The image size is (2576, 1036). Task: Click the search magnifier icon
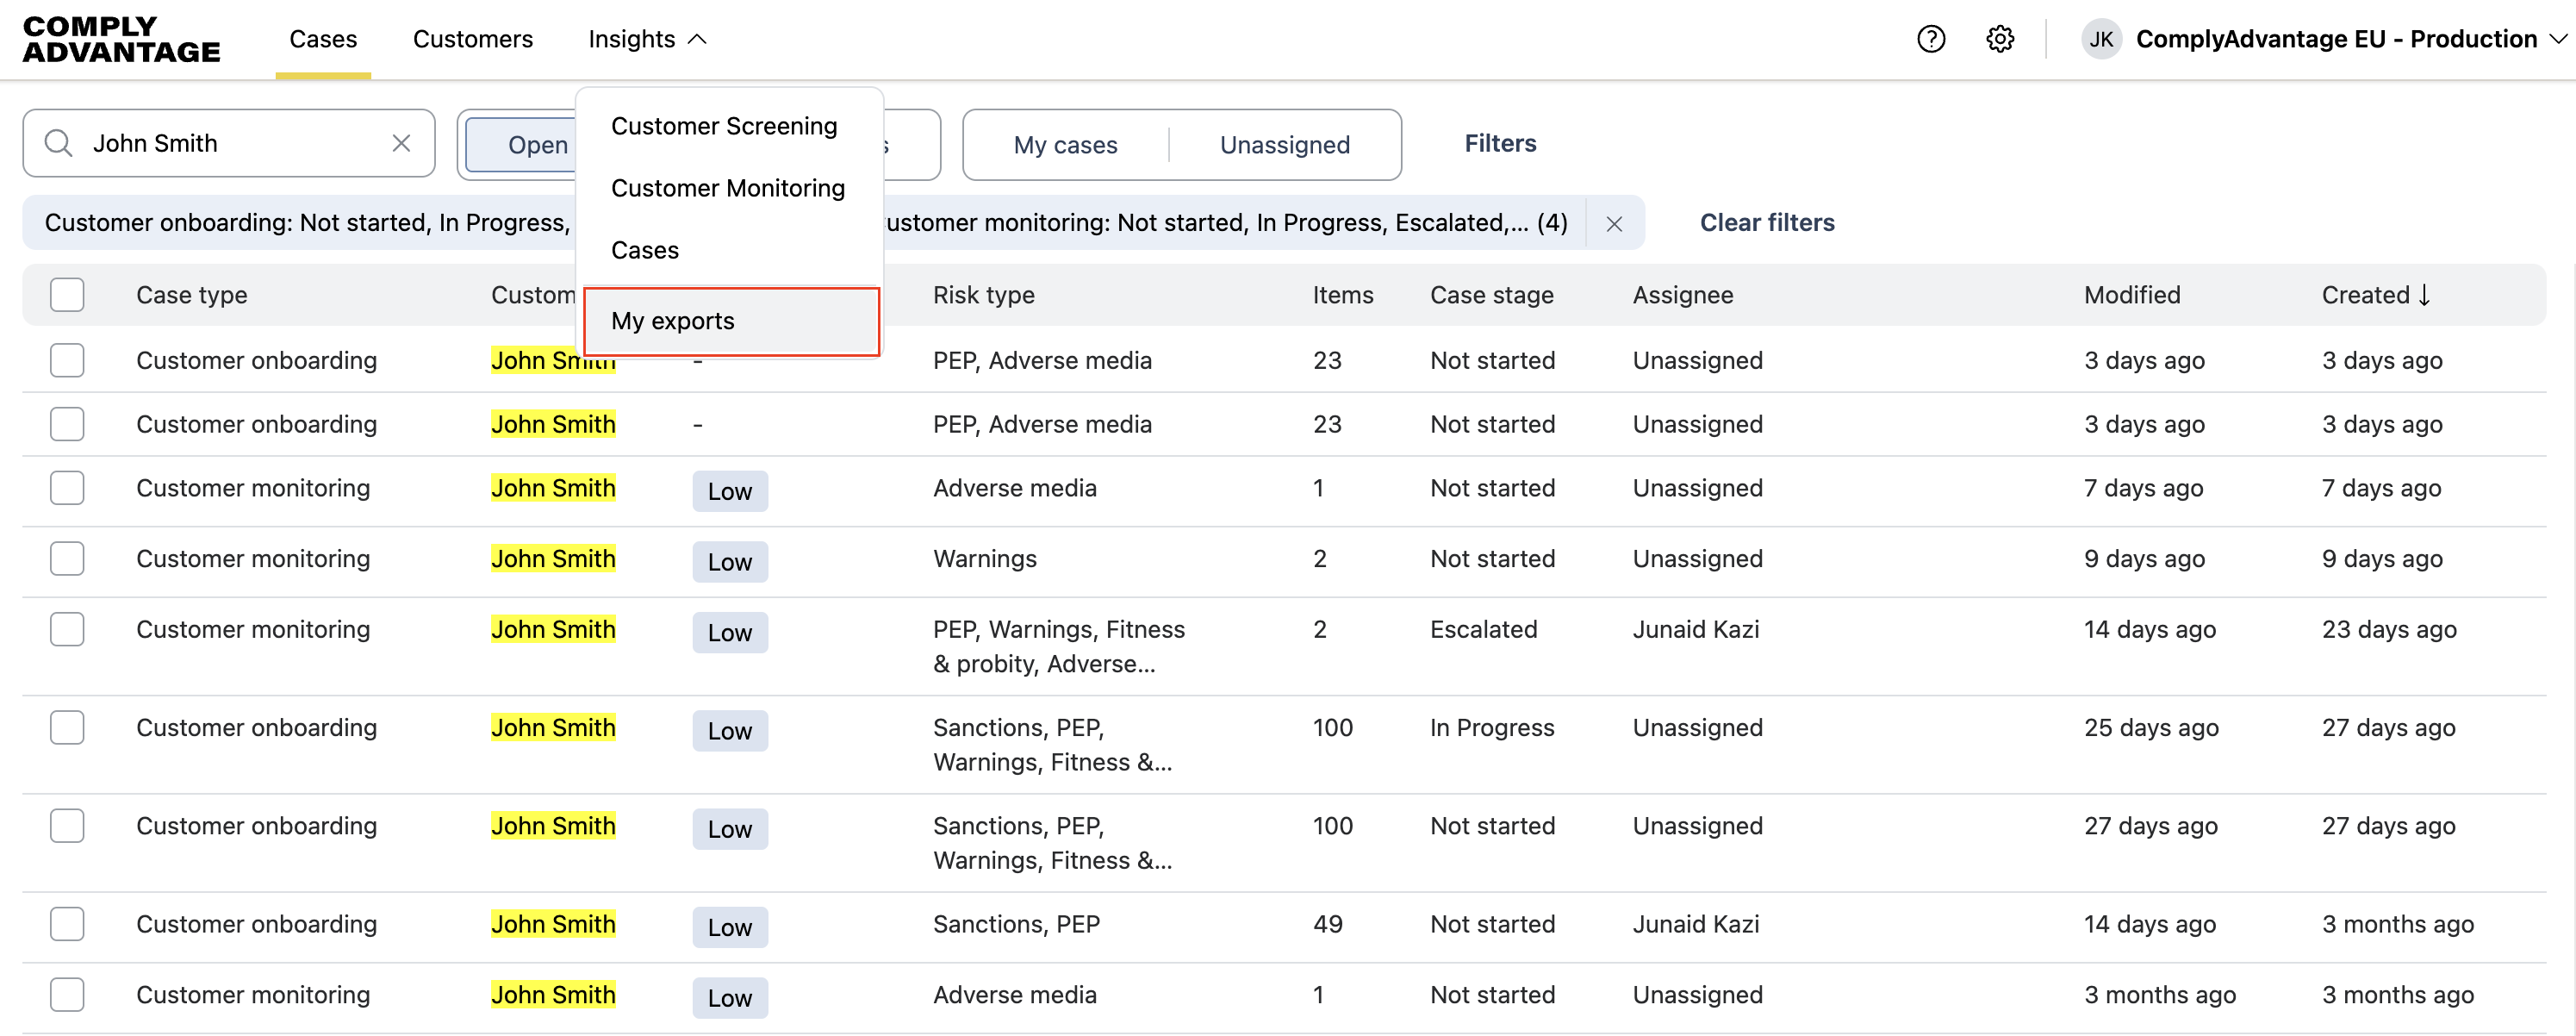59,143
